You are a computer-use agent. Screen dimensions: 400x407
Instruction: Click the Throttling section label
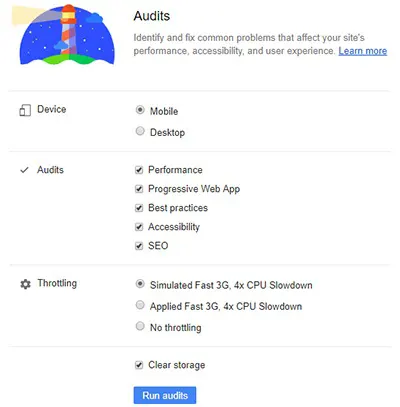click(x=57, y=283)
